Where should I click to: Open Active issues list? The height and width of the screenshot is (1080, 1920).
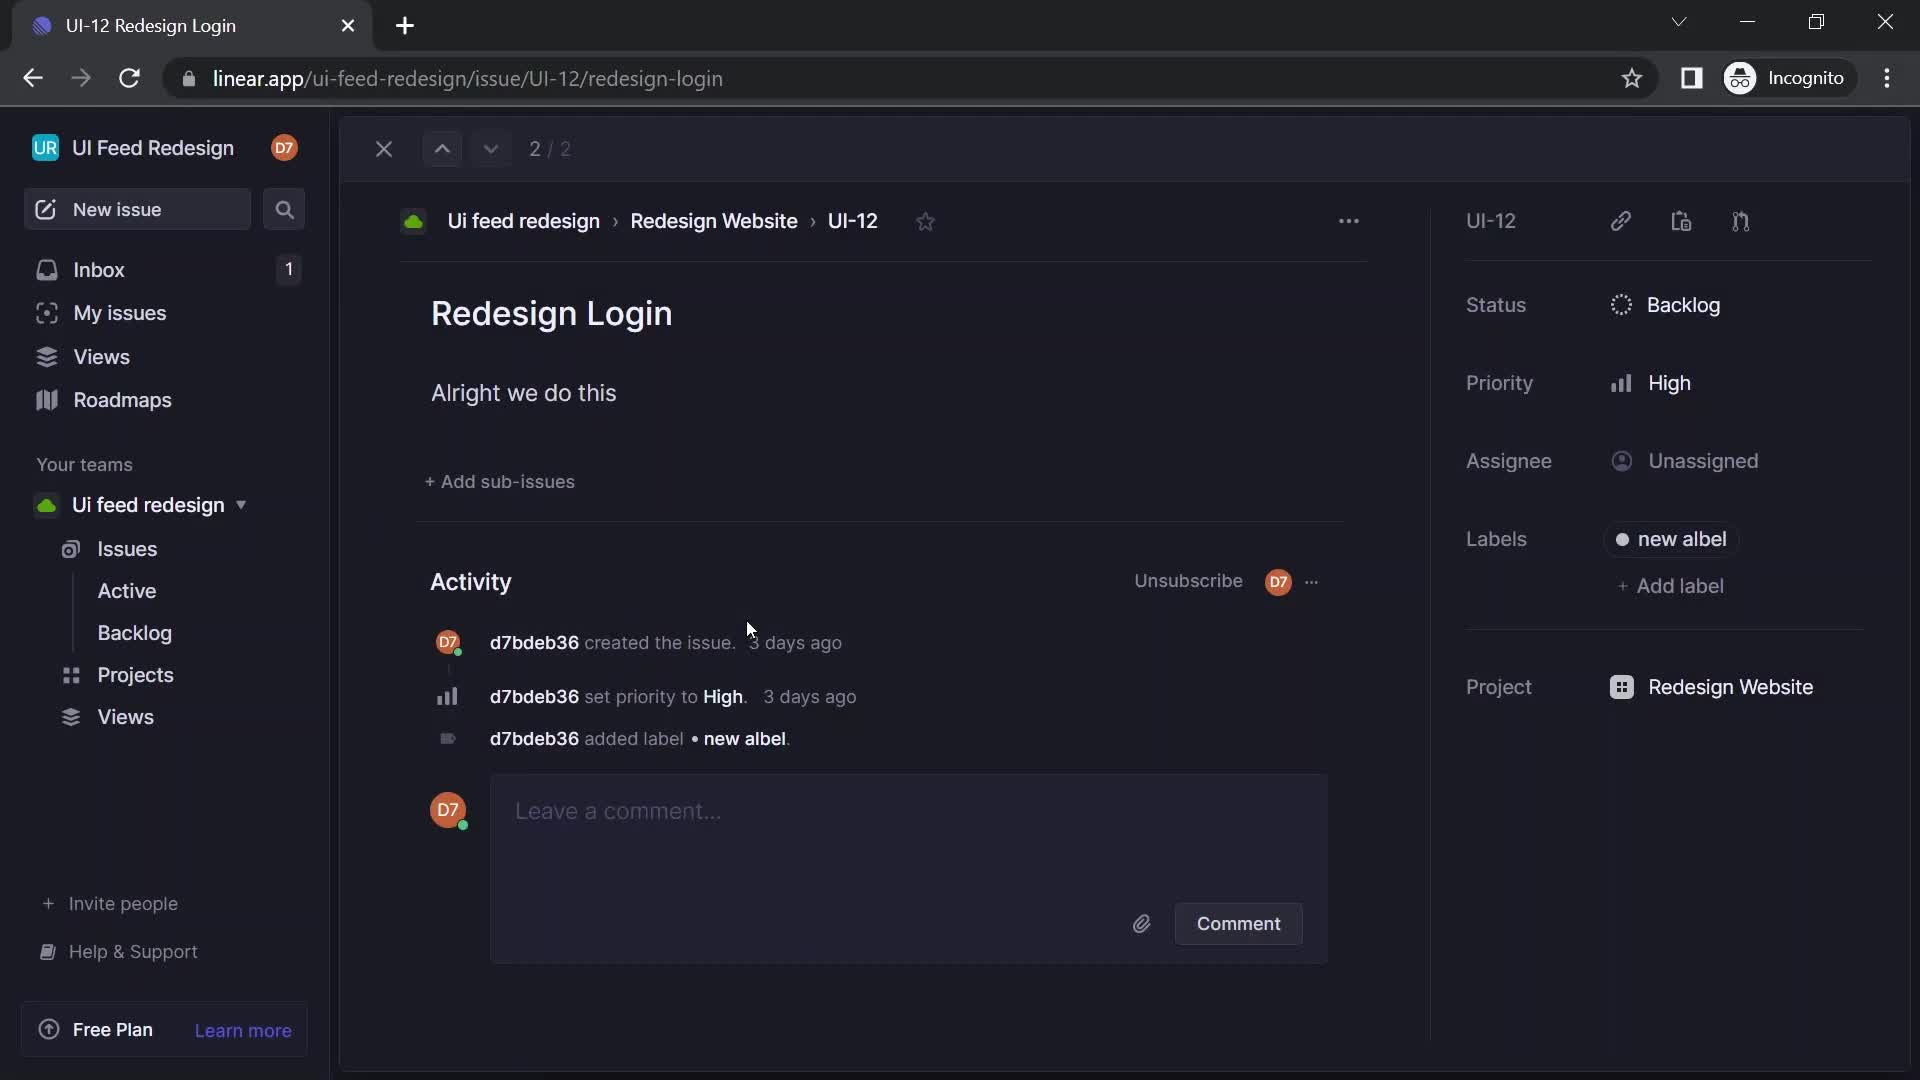click(x=127, y=591)
